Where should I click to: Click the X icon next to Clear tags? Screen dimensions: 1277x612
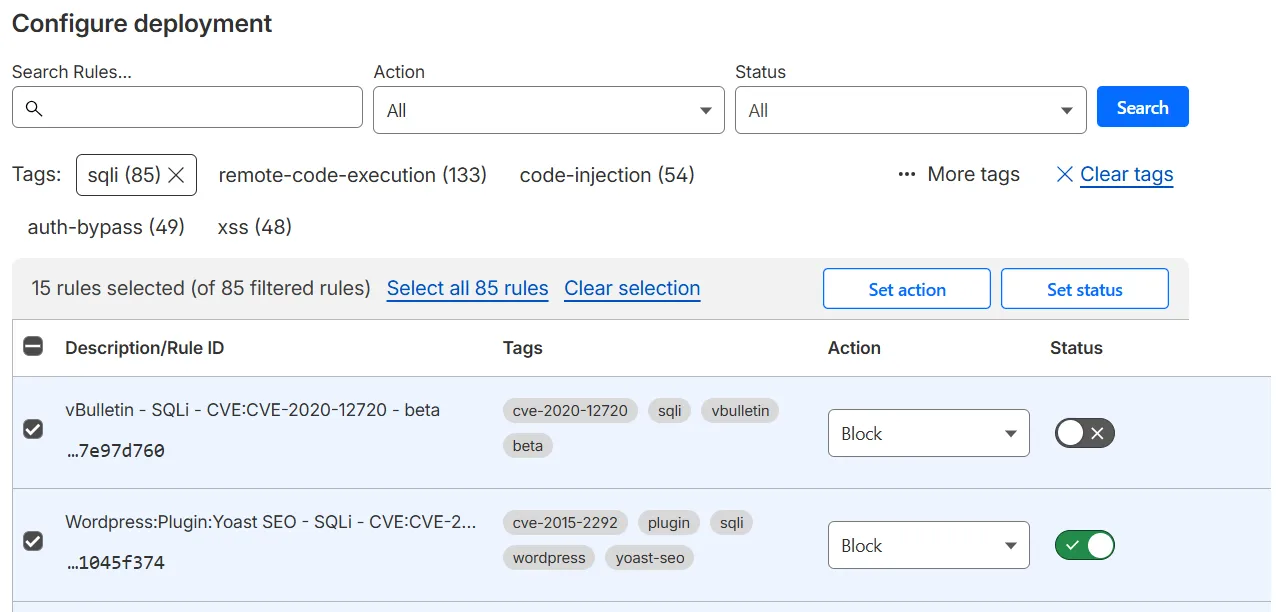1063,174
